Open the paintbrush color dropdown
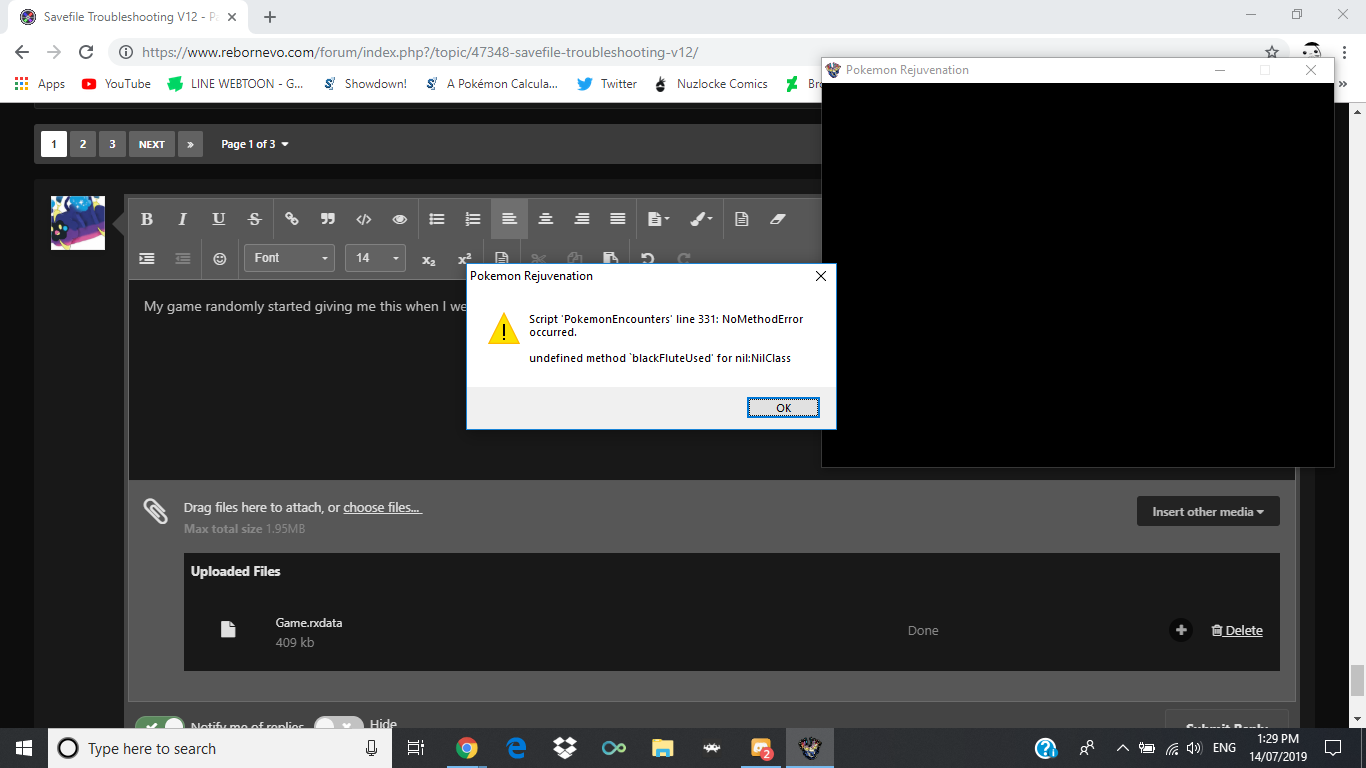The image size is (1366, 768). [x=702, y=219]
